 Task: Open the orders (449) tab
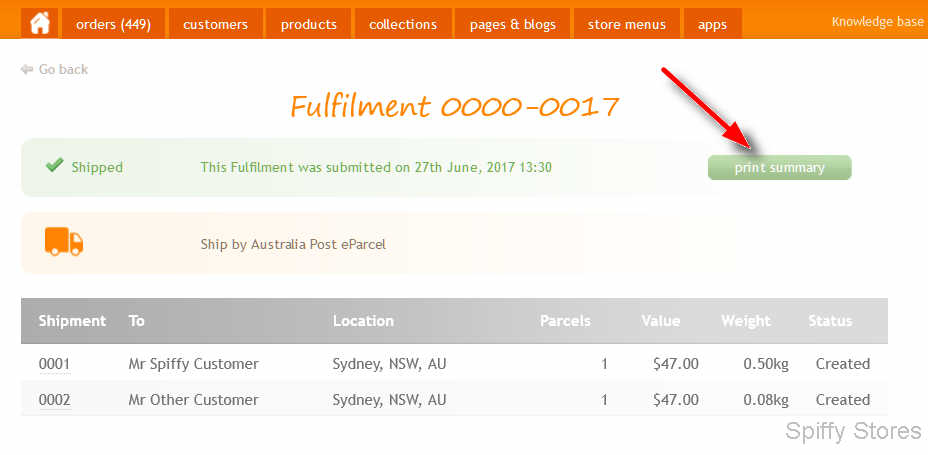tap(113, 24)
